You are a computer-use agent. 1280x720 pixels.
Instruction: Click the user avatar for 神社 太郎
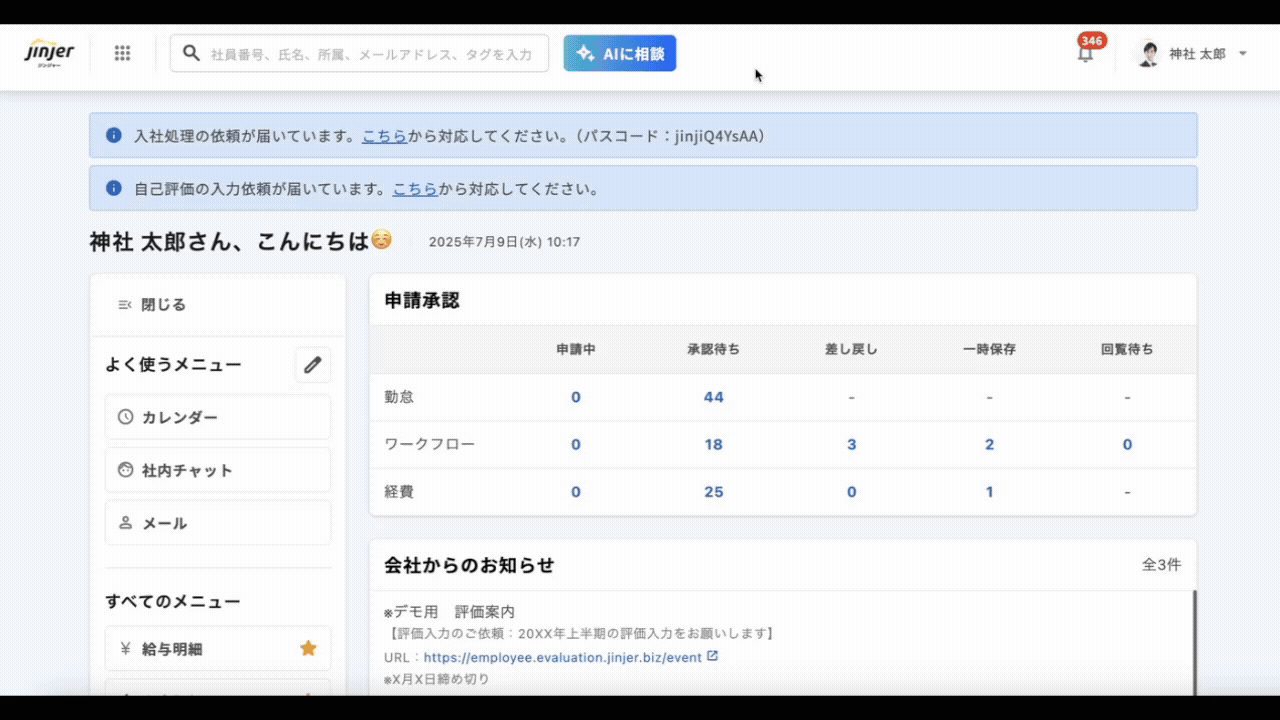pyautogui.click(x=1149, y=54)
